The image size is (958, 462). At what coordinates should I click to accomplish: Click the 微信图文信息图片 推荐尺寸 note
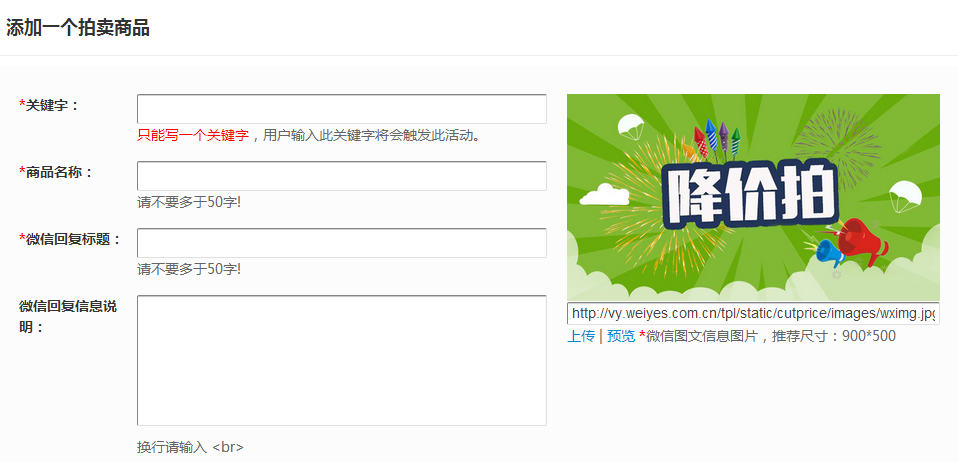tap(767, 336)
